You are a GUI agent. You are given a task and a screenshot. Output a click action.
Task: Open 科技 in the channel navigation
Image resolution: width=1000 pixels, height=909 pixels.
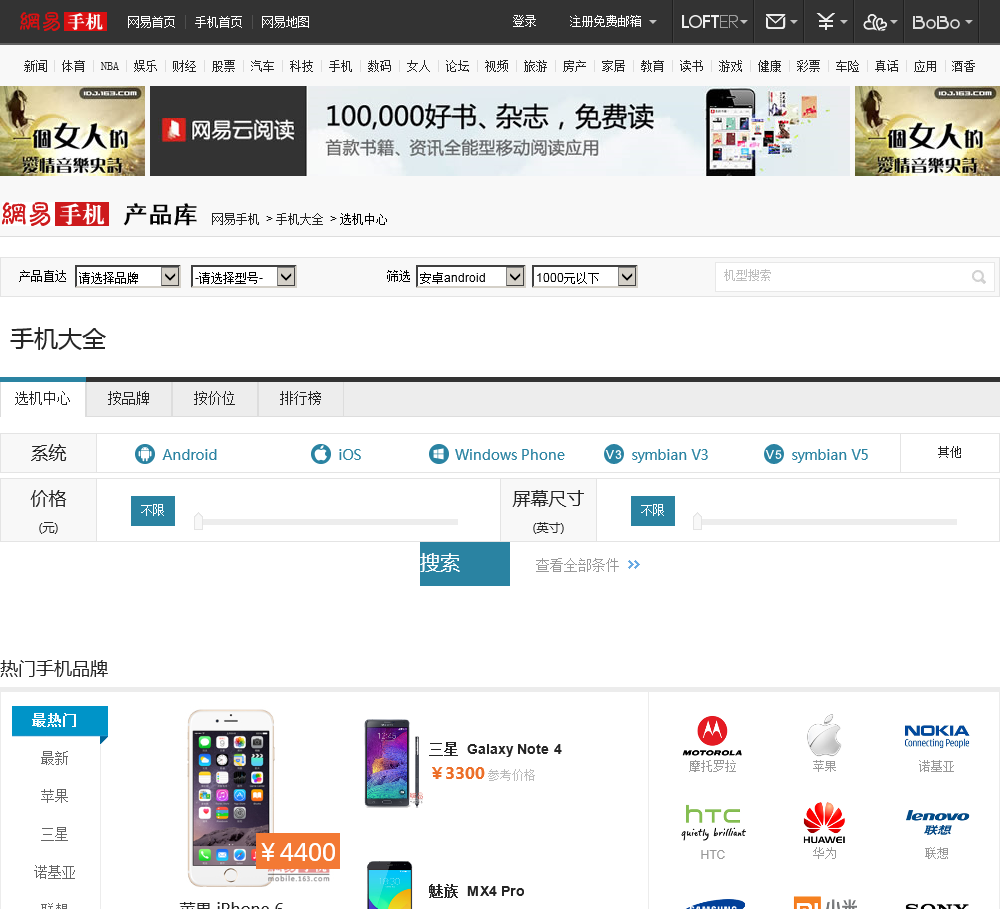(302, 66)
